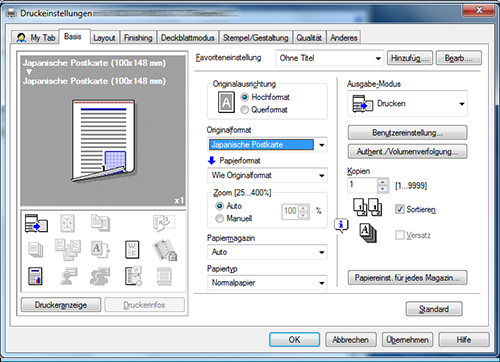Switch to the Stempel/Gestaltung tab

tap(256, 38)
